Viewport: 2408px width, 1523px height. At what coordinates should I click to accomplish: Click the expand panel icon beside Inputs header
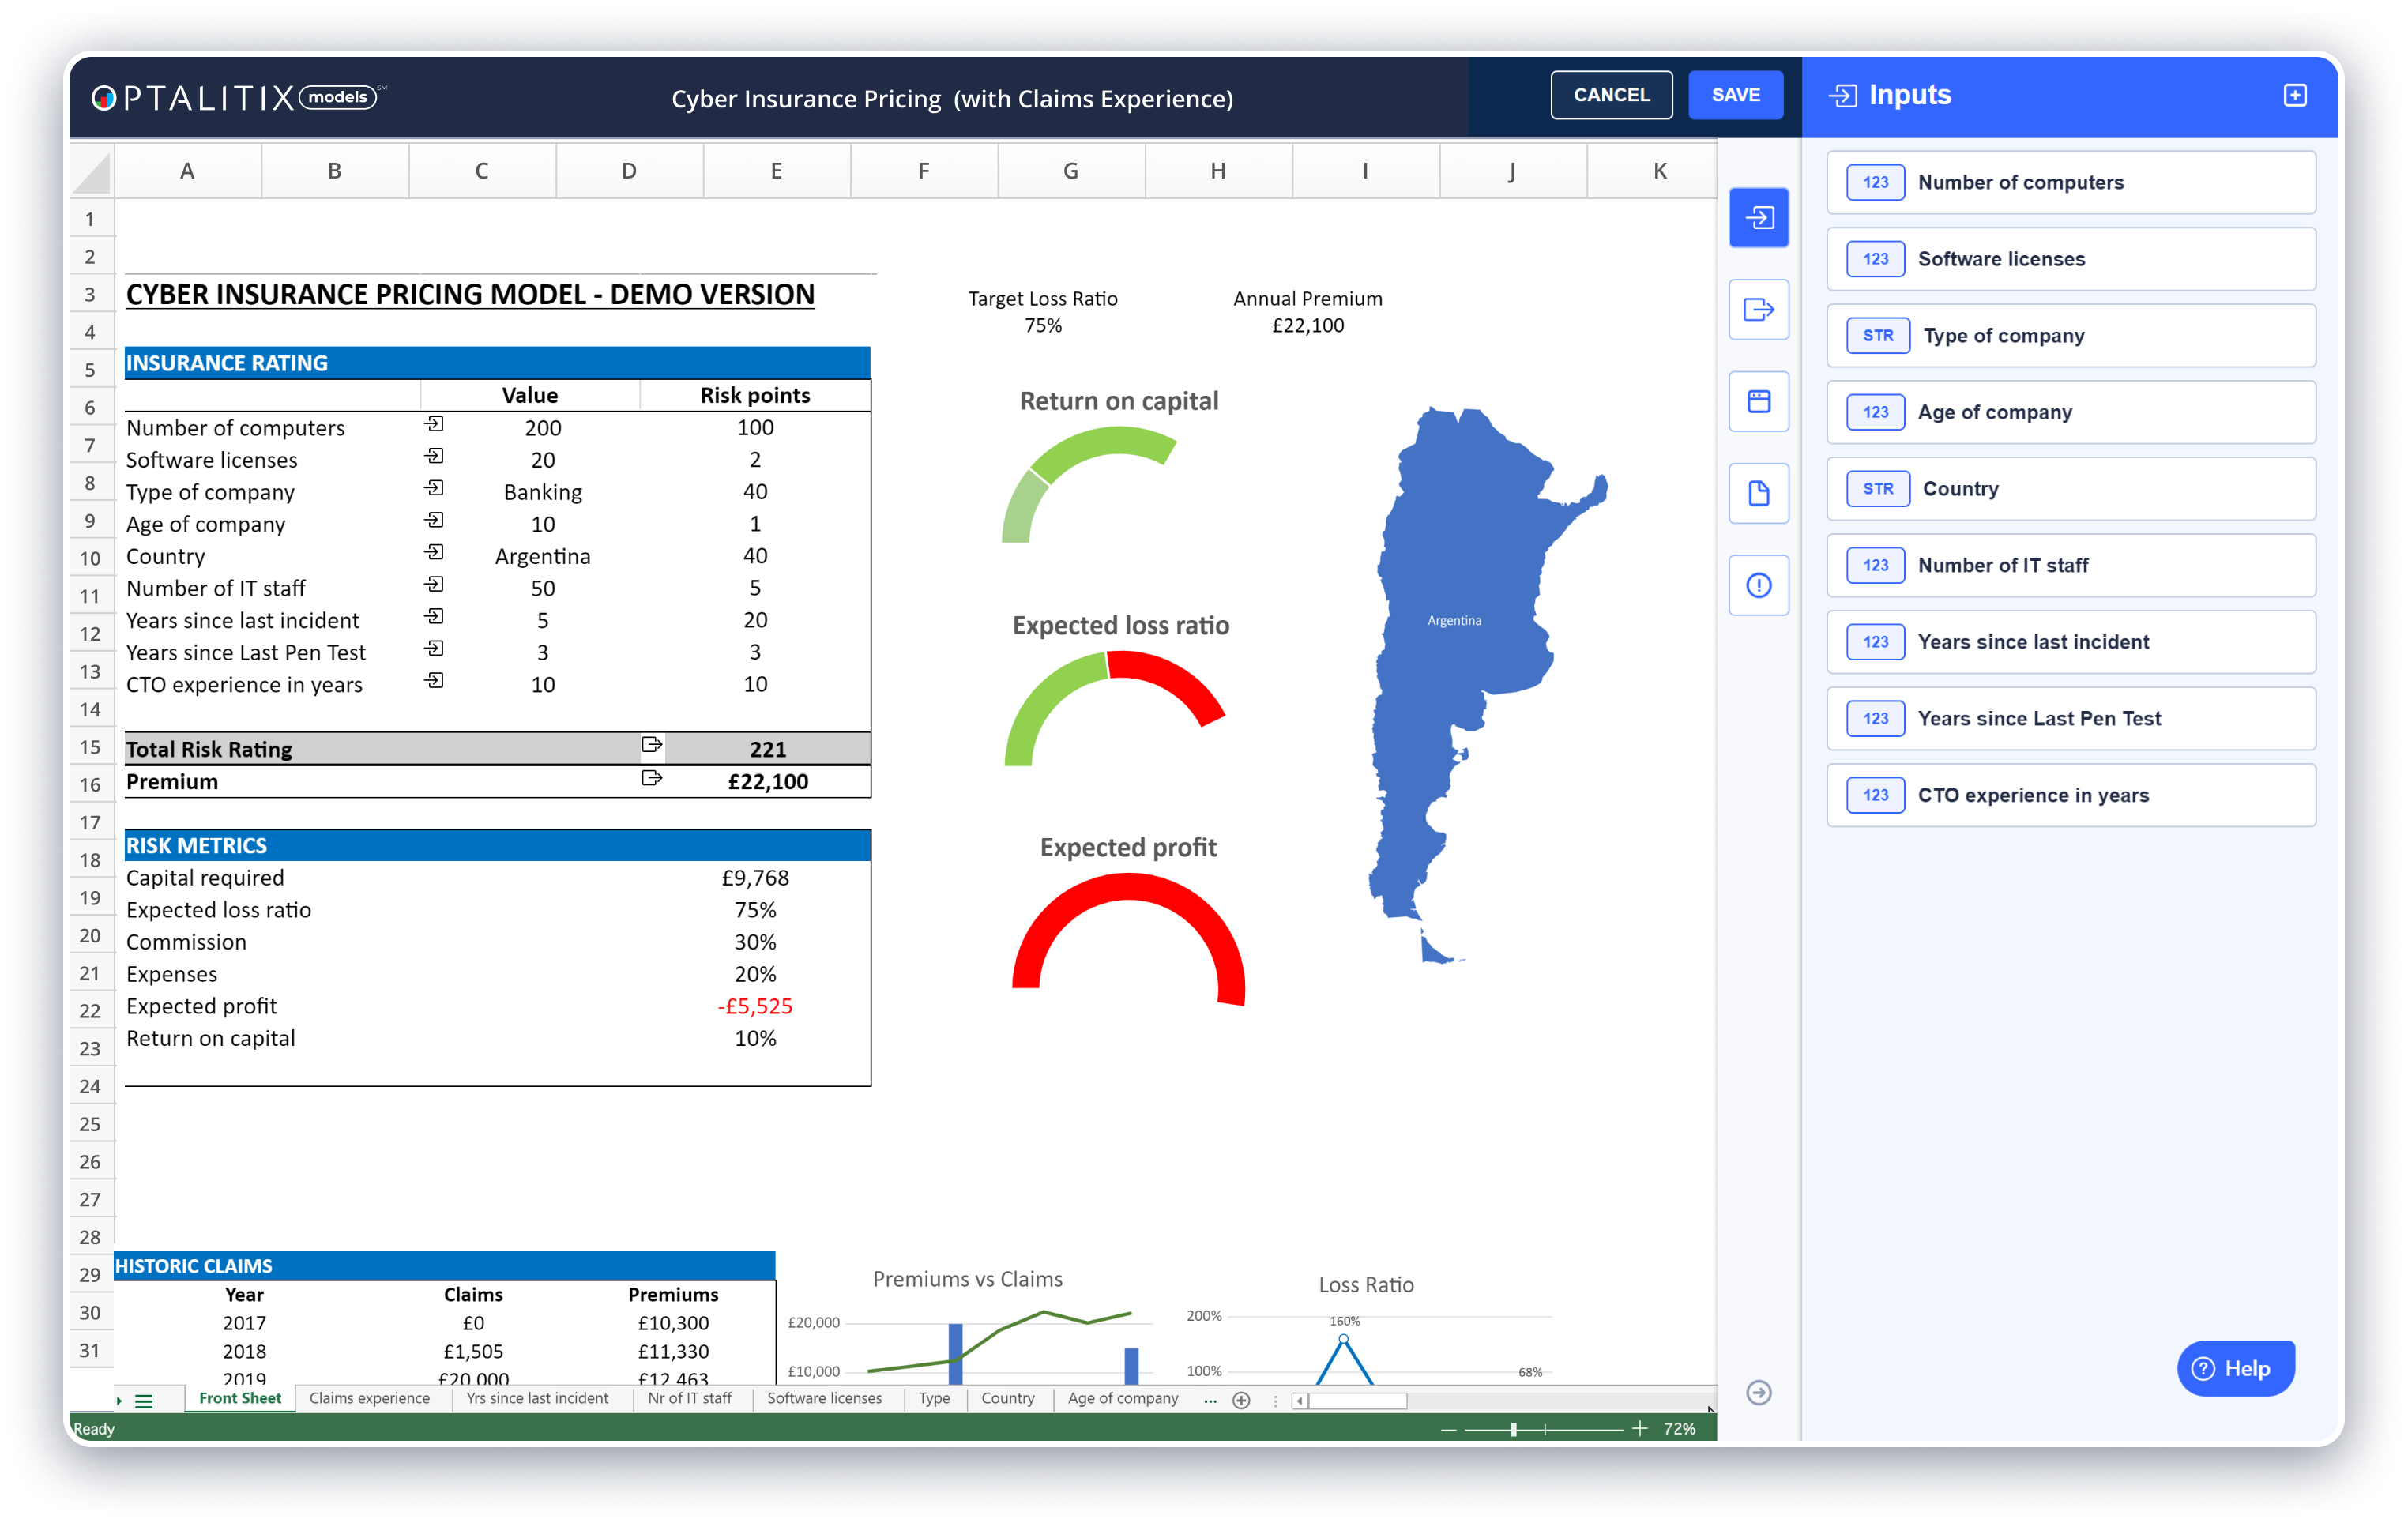point(2294,95)
